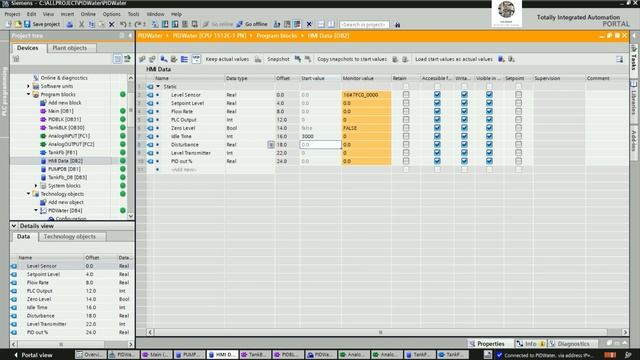Click Portal view link
This screenshot has width=640, height=360.
pyautogui.click(x=34, y=355)
